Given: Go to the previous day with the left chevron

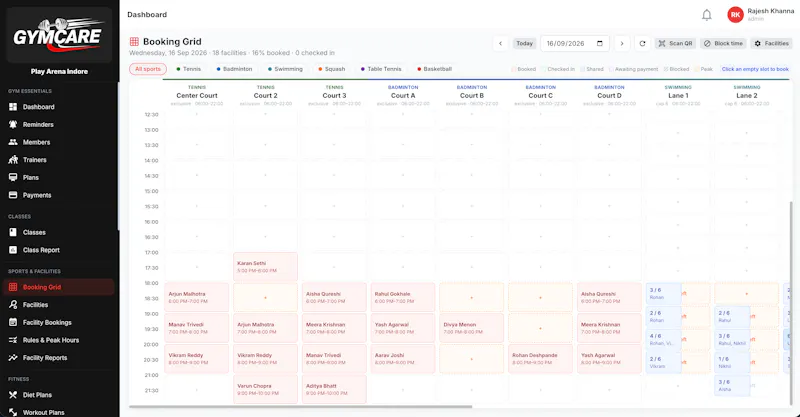Looking at the screenshot, I should 501,43.
